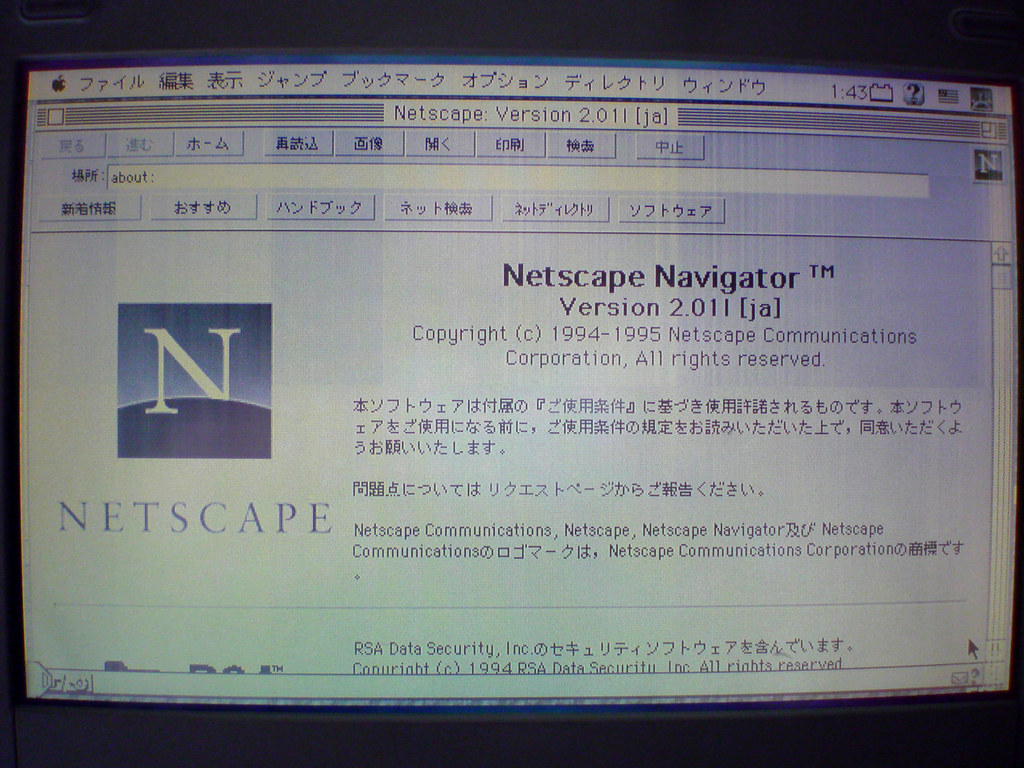Click the window title Netscape: Version 2.01I
The width and height of the screenshot is (1024, 768).
531,115
